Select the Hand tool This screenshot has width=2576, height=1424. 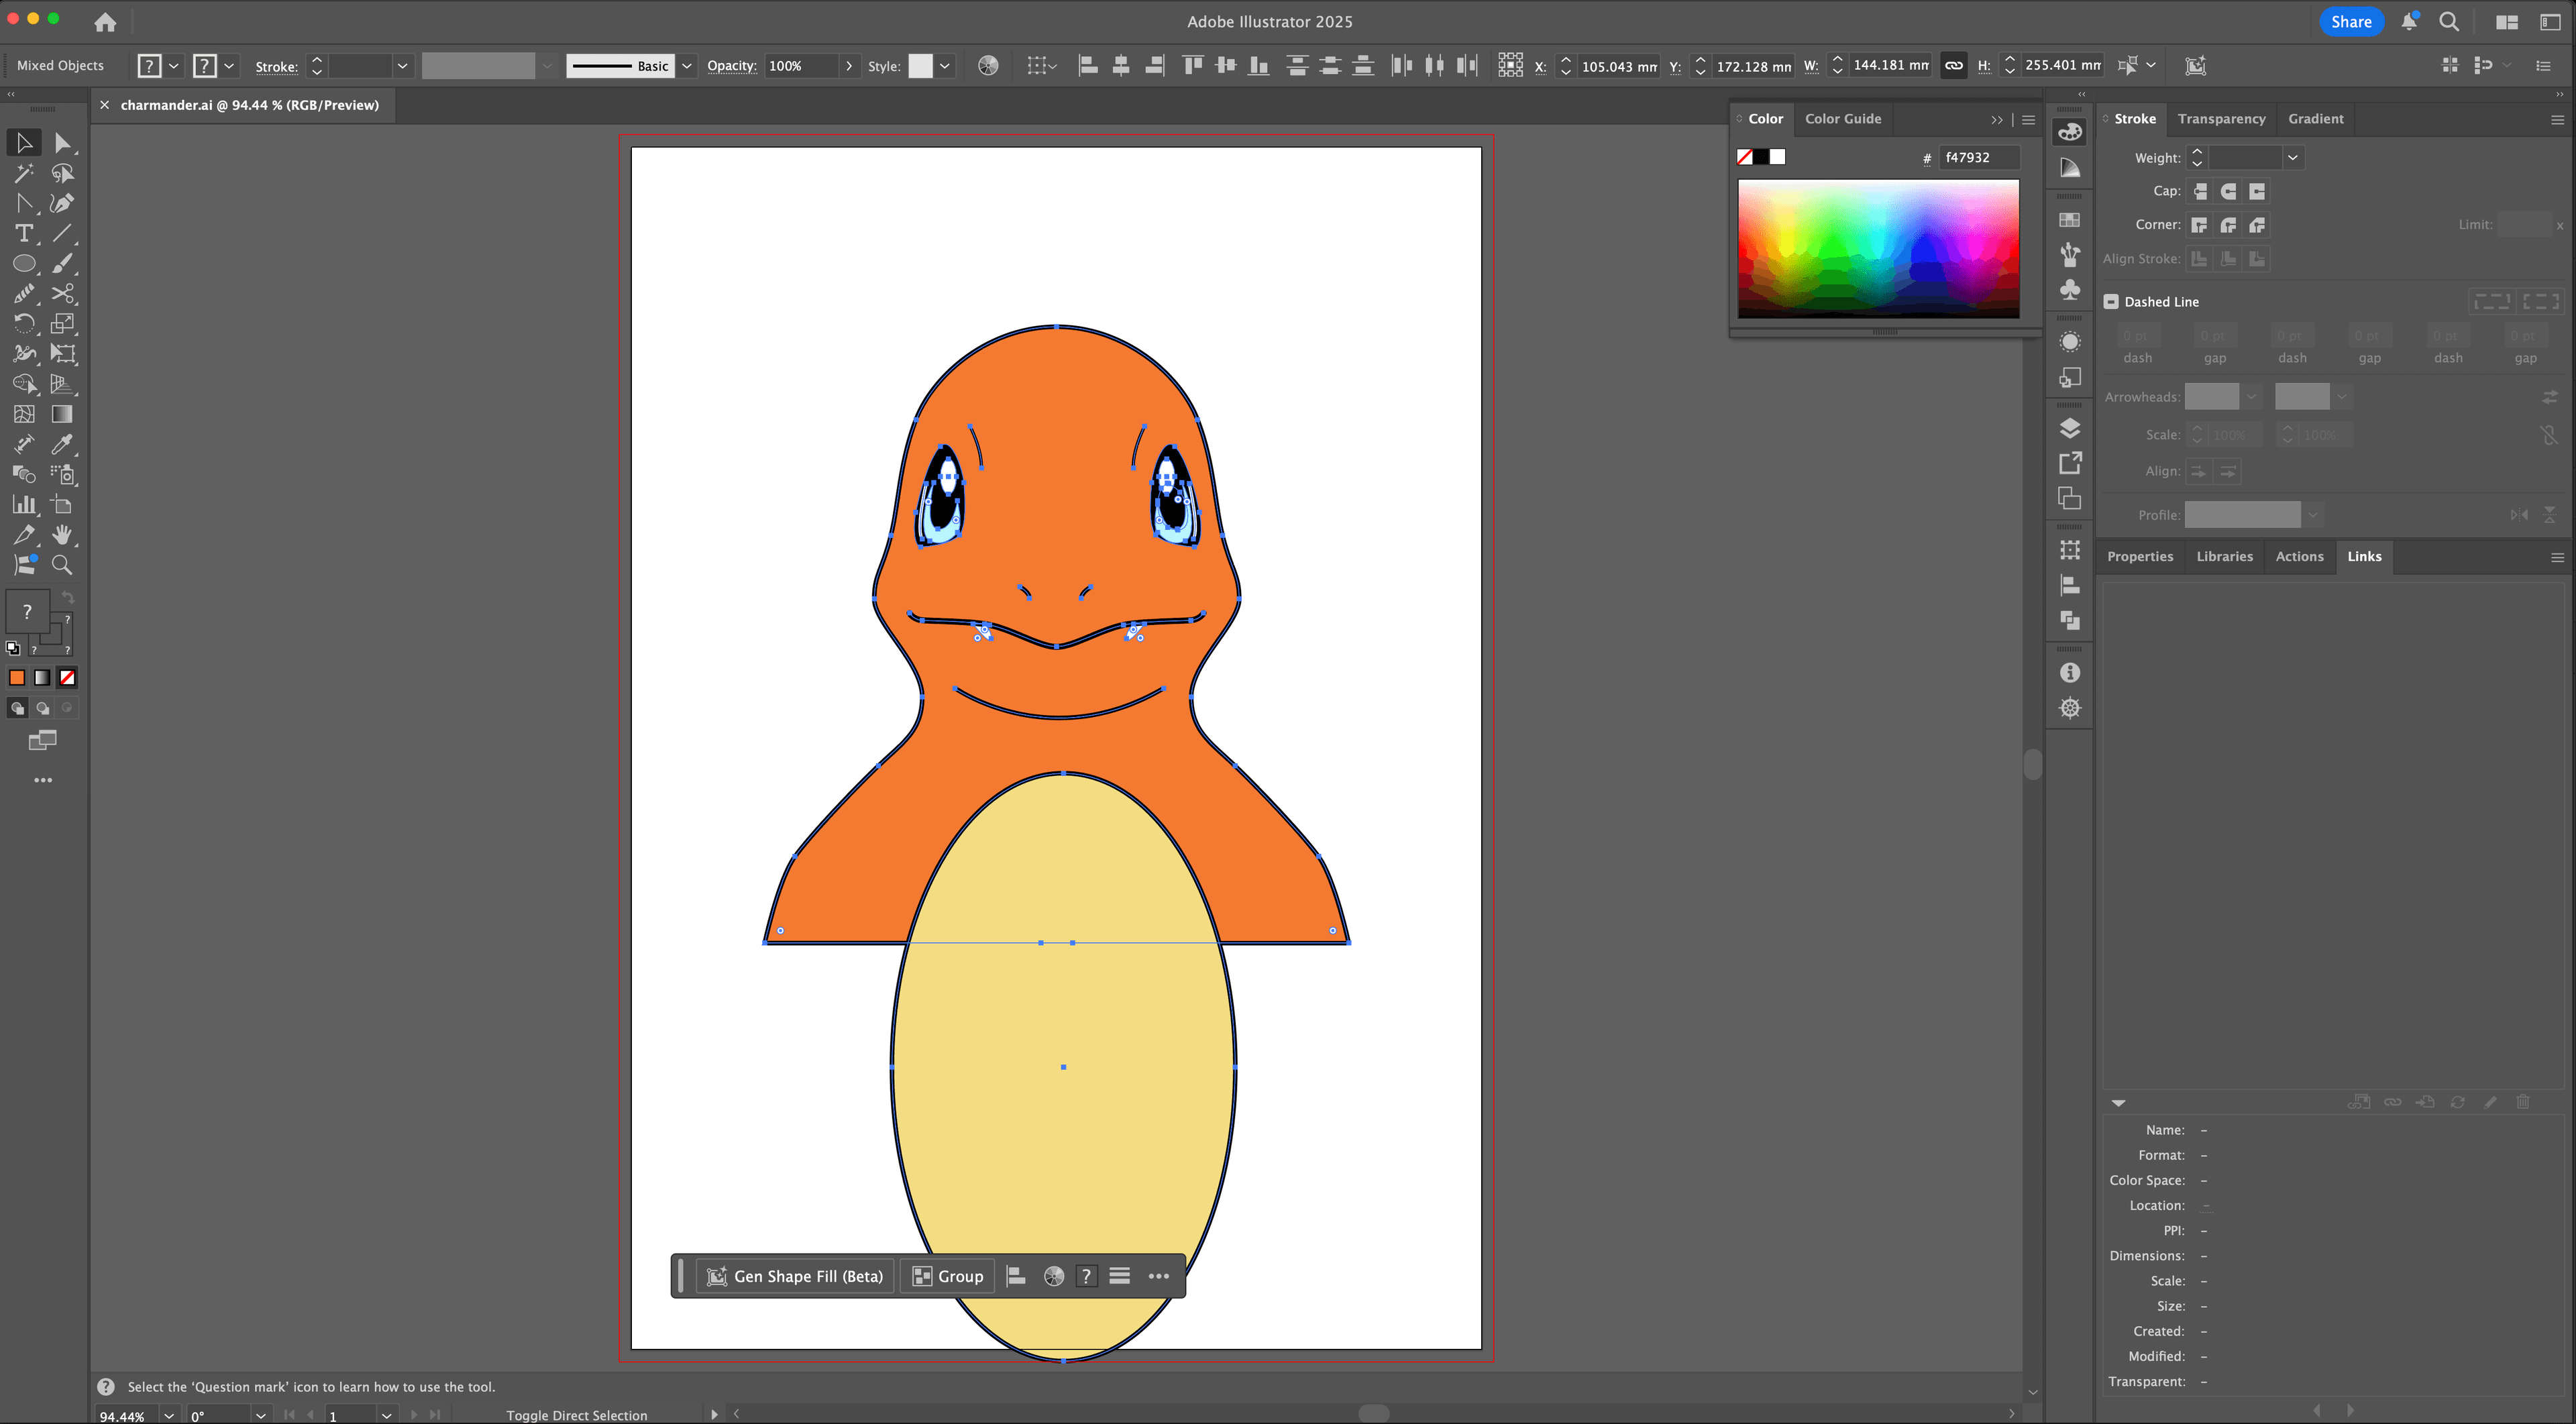(x=62, y=535)
